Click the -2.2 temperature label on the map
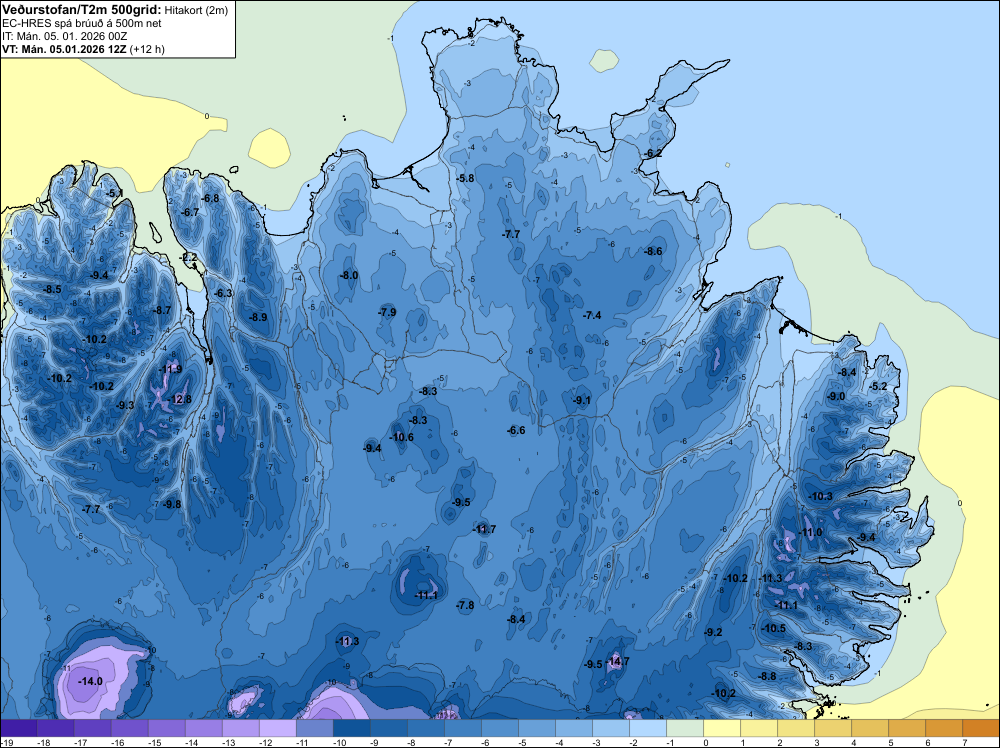The width and height of the screenshot is (1000, 748). (x=188, y=258)
